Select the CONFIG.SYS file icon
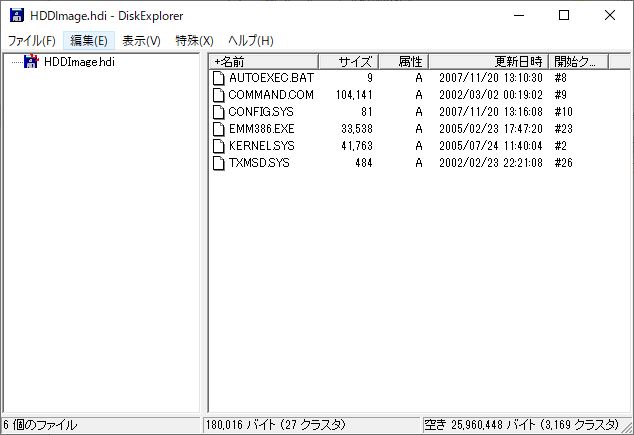This screenshot has width=634, height=435. [x=219, y=112]
